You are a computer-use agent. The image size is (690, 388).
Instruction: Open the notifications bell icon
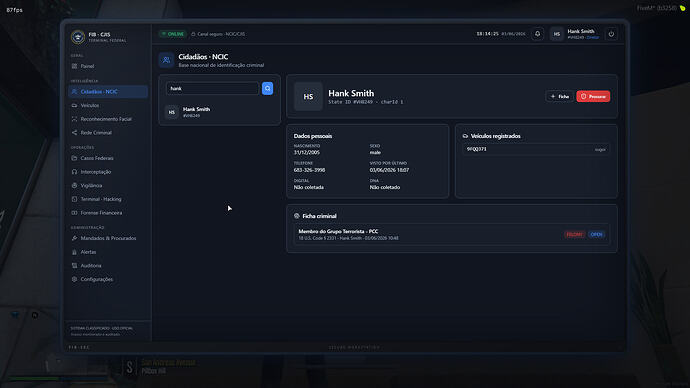coord(537,34)
